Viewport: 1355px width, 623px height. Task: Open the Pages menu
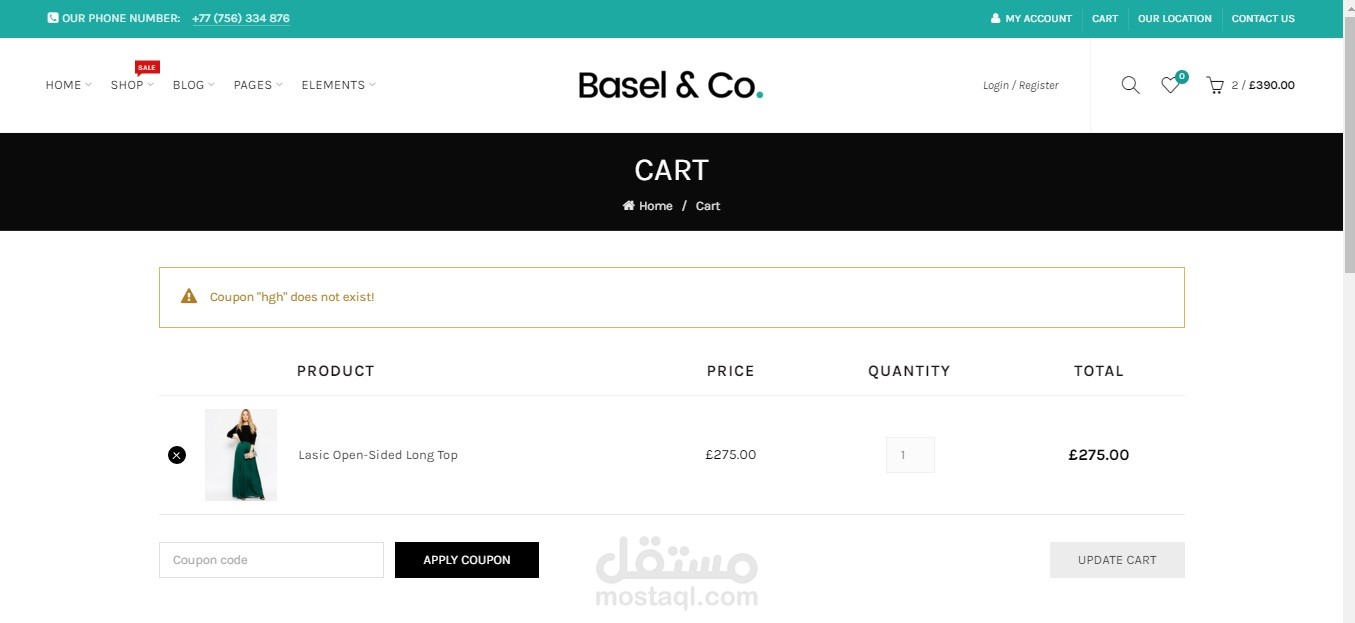[x=257, y=85]
